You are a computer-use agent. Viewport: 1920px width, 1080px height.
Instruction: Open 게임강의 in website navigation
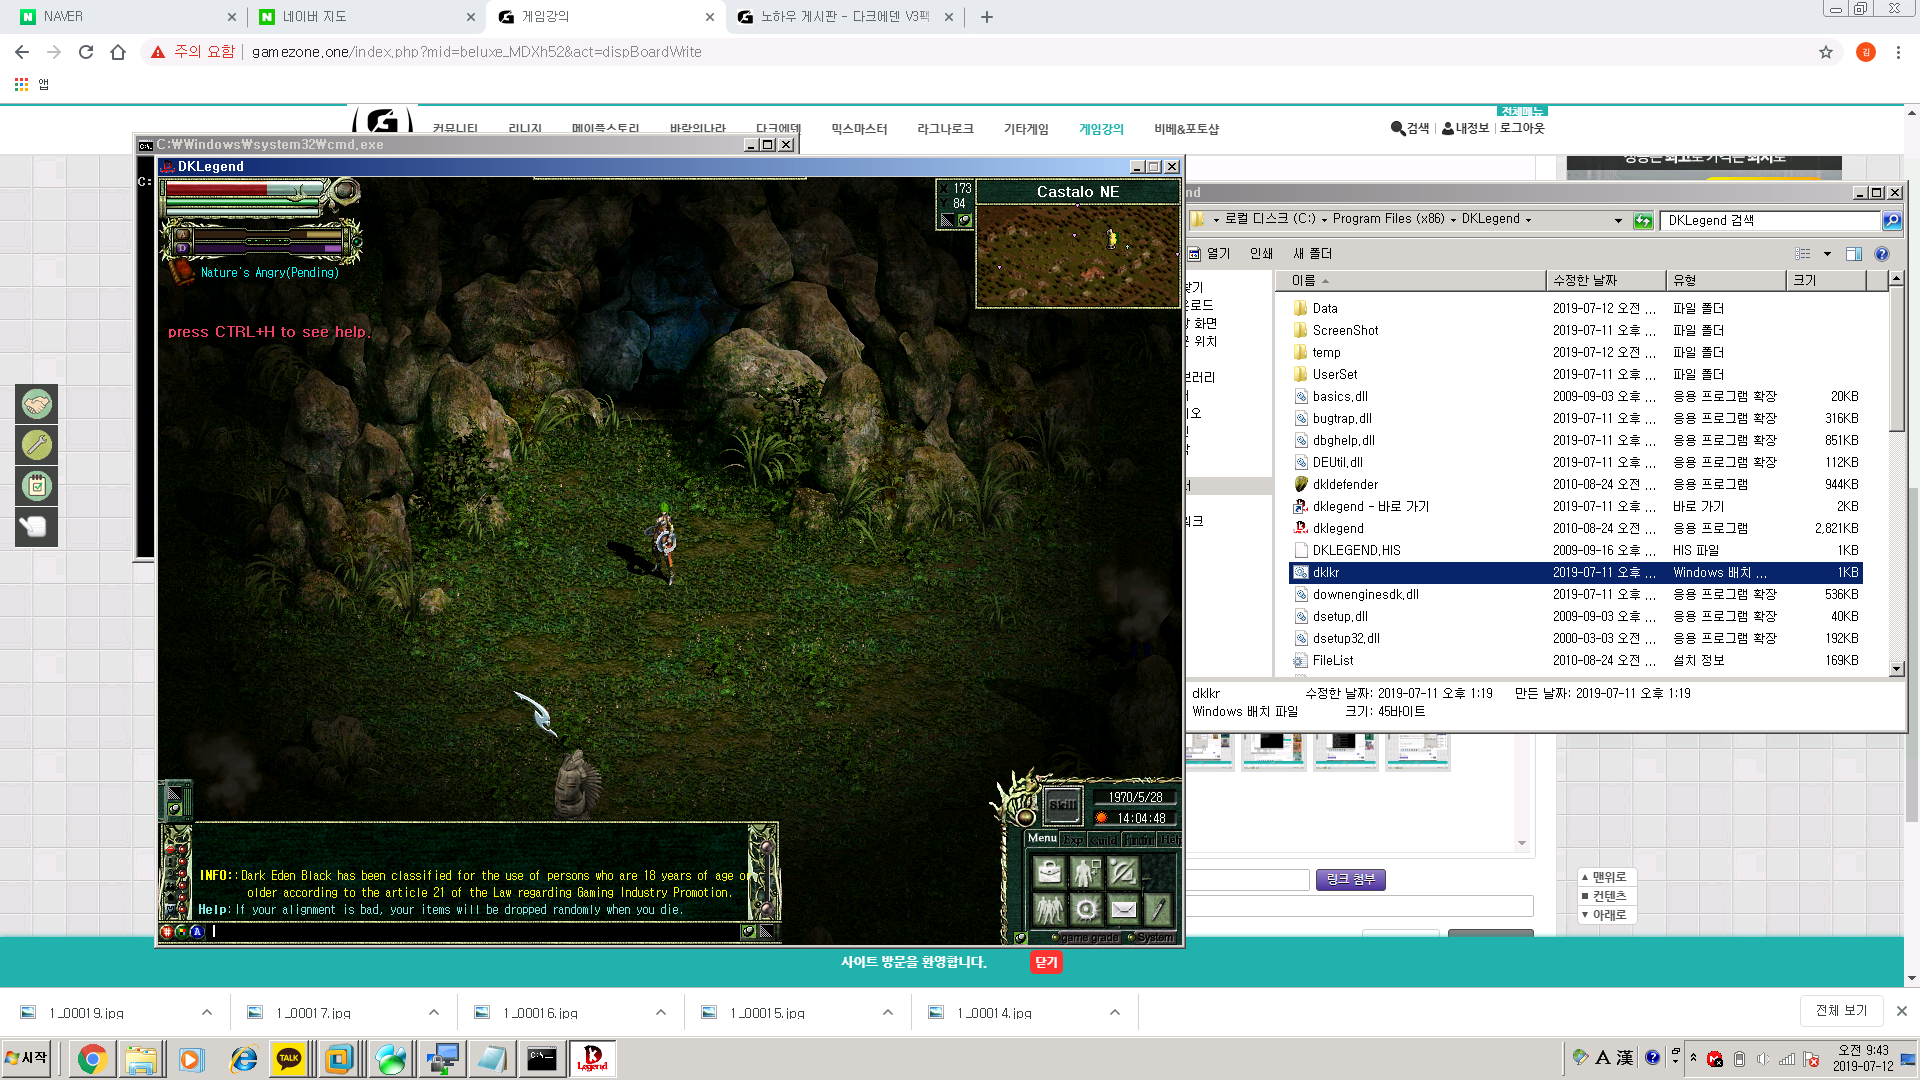pyautogui.click(x=1101, y=129)
